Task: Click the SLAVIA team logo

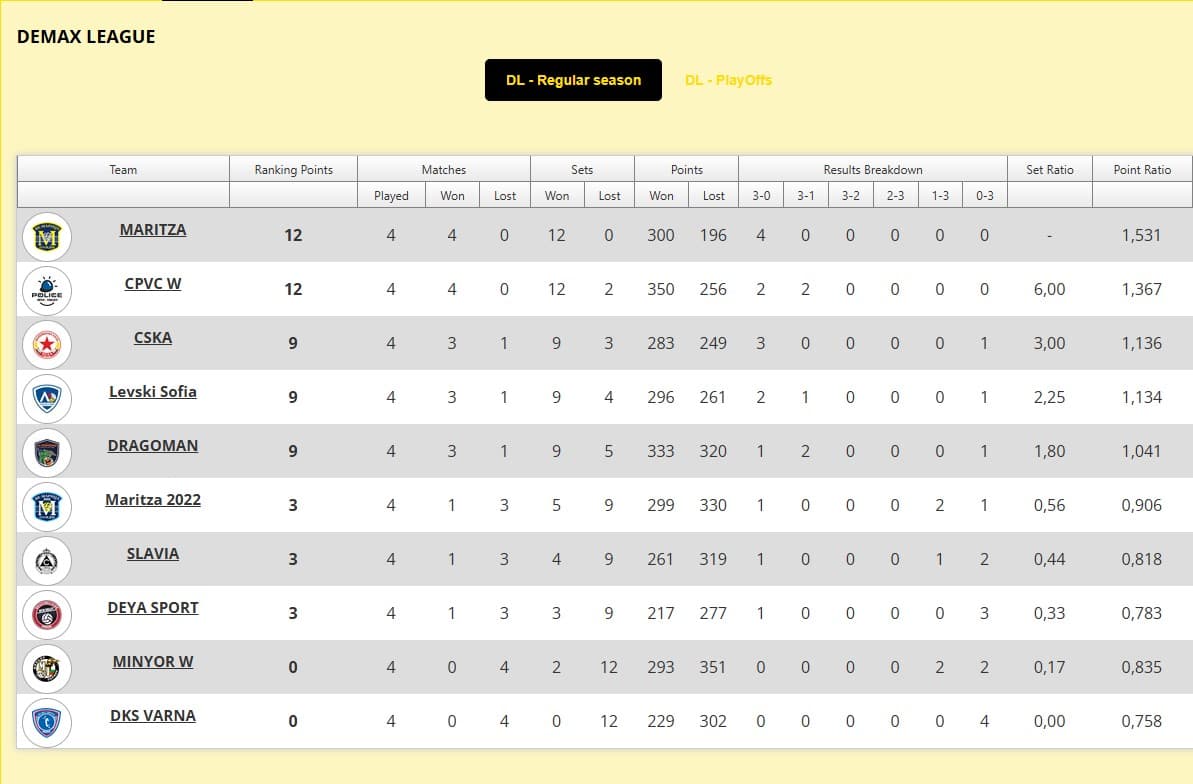Action: tap(47, 560)
